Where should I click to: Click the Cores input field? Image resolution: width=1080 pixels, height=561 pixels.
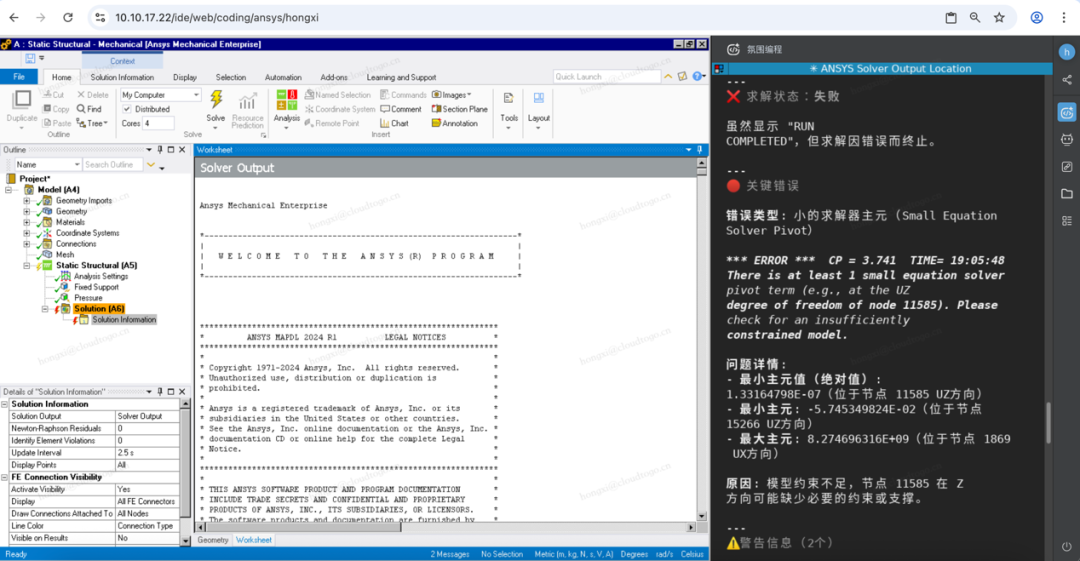158,123
